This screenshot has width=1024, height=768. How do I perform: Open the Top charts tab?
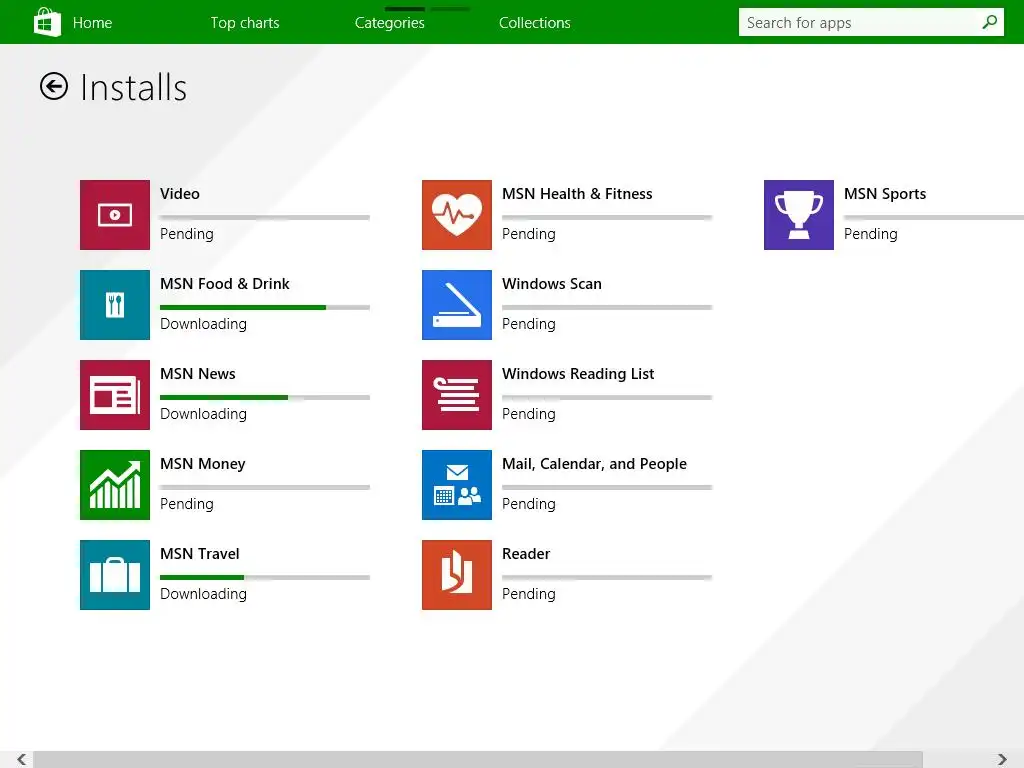[x=245, y=23]
